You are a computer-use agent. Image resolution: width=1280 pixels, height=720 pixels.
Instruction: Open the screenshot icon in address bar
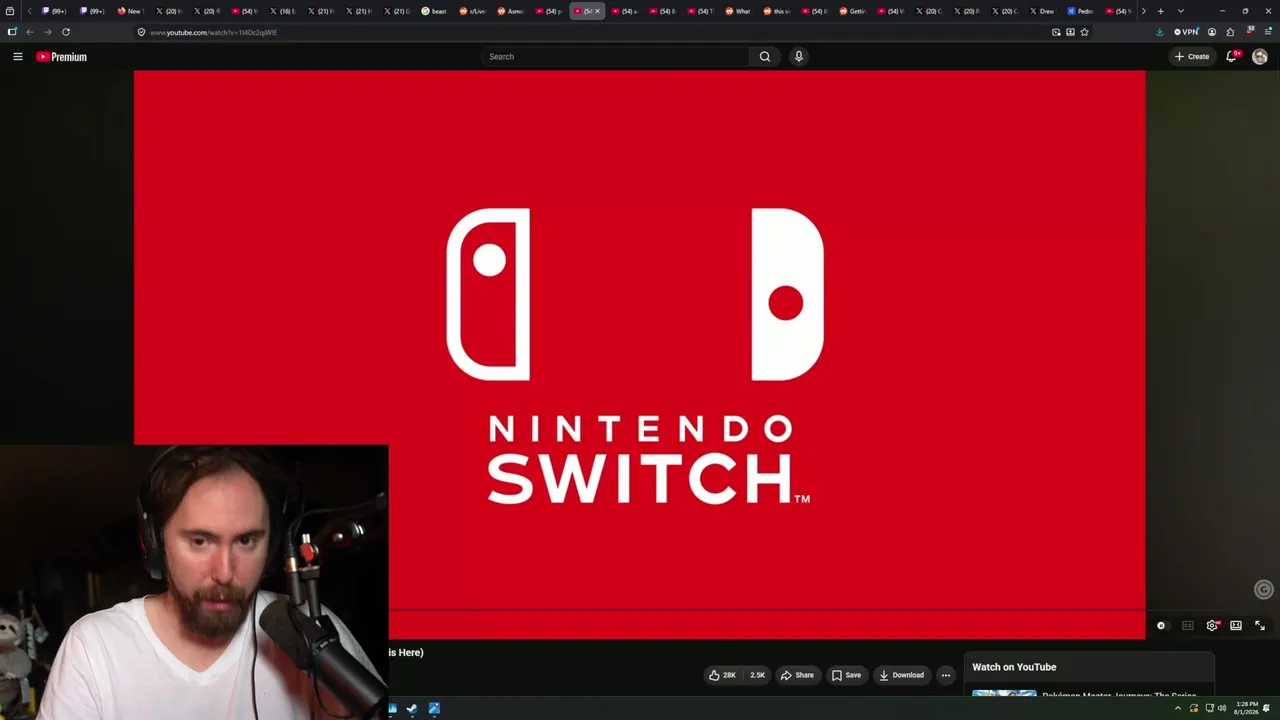[1070, 32]
